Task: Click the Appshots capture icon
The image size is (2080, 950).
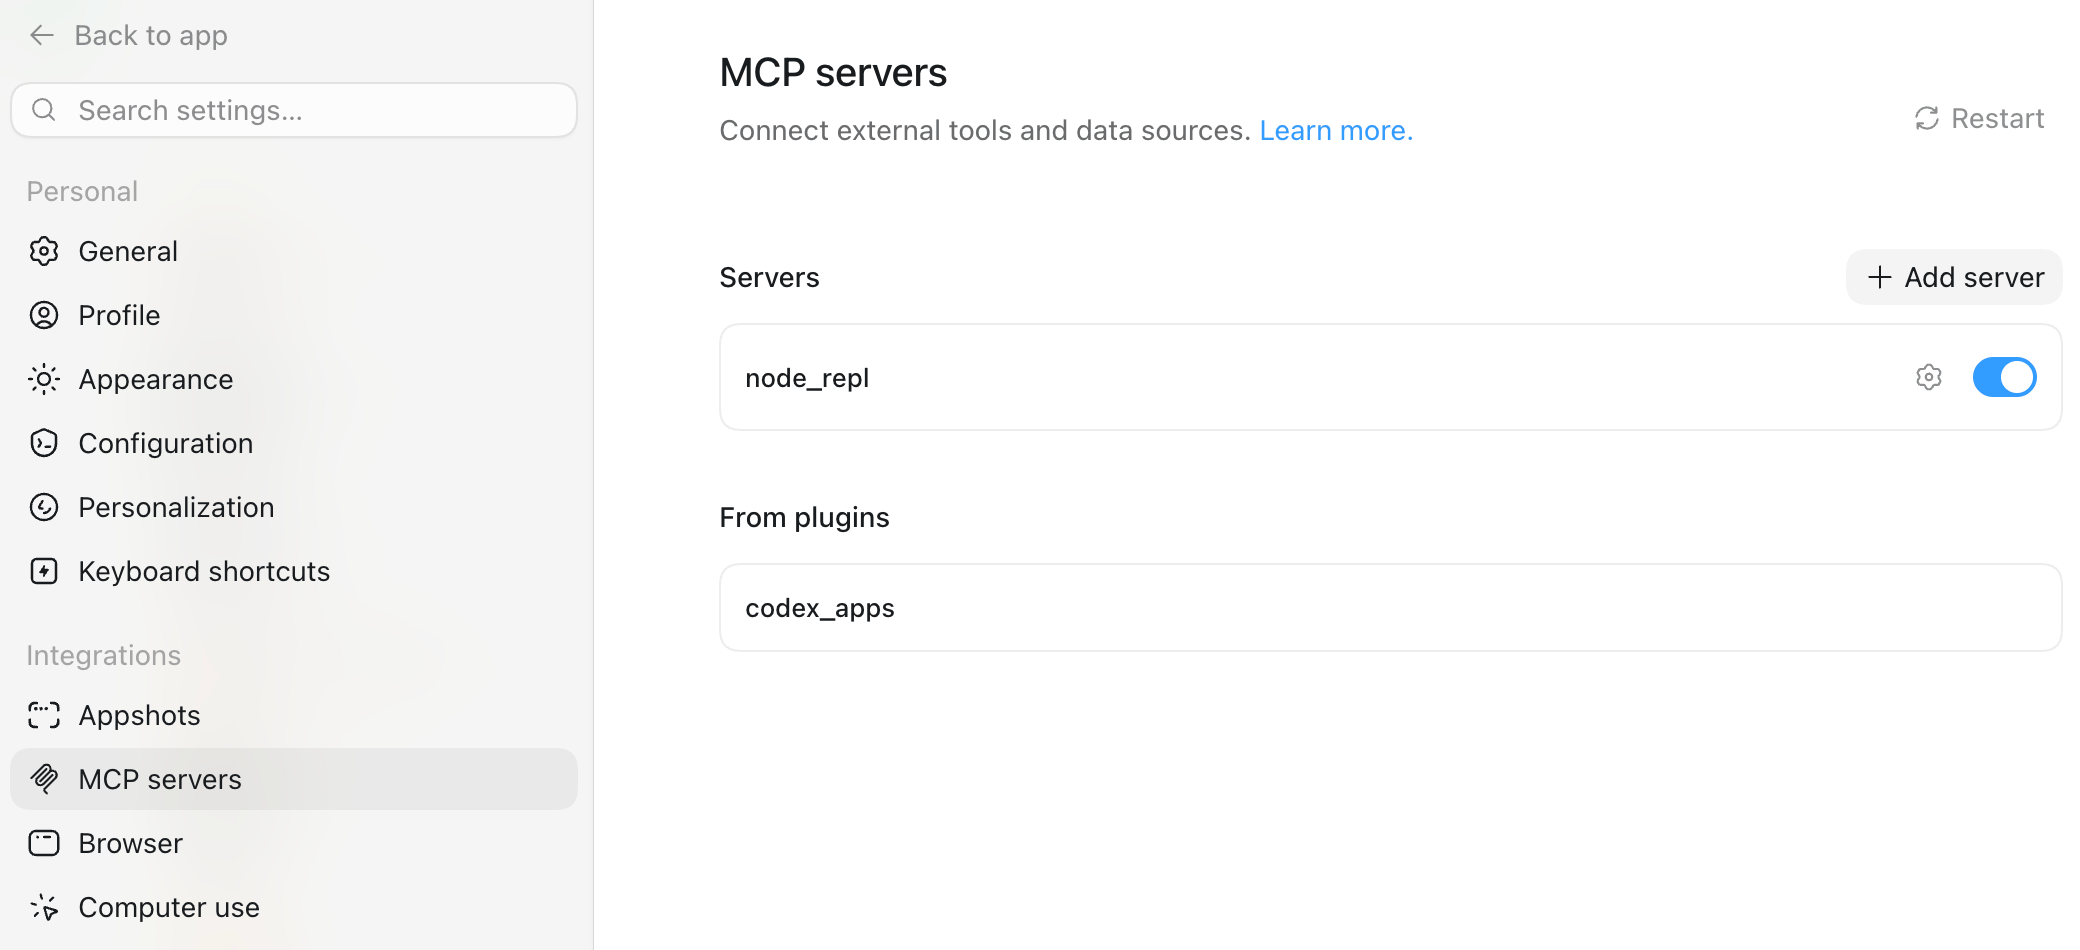Action: click(x=44, y=715)
